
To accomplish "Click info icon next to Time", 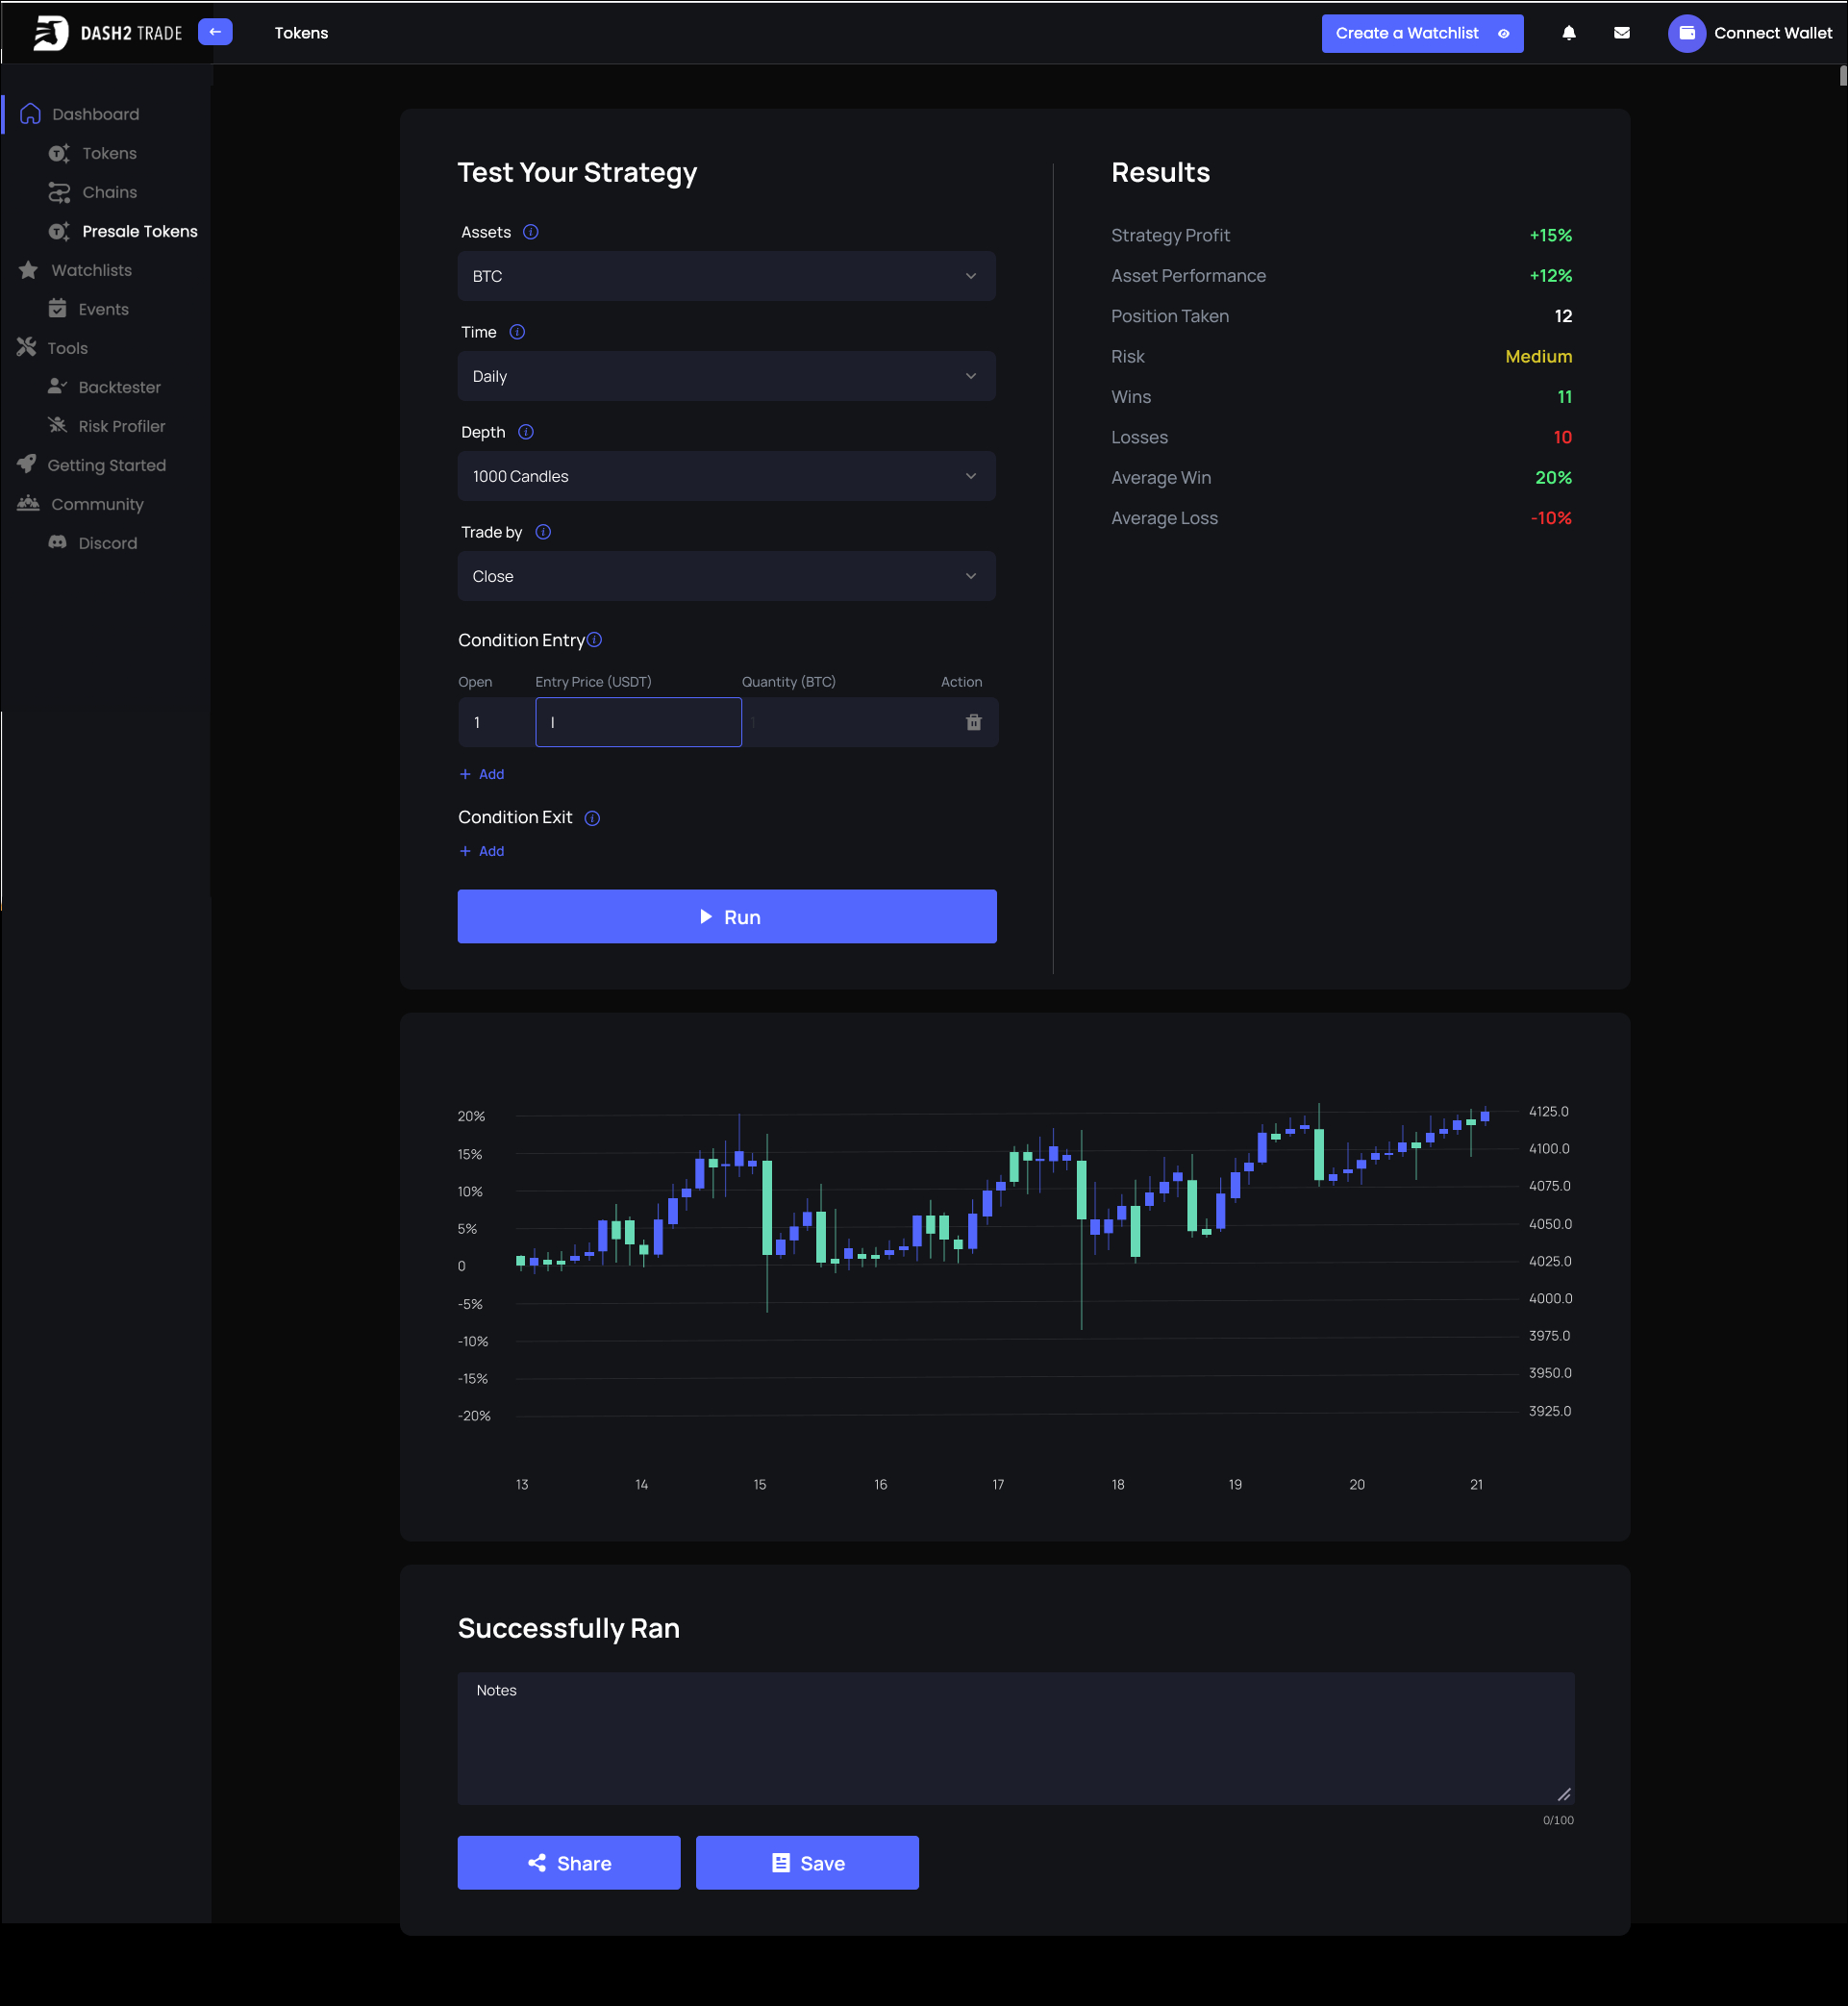I will 517,332.
